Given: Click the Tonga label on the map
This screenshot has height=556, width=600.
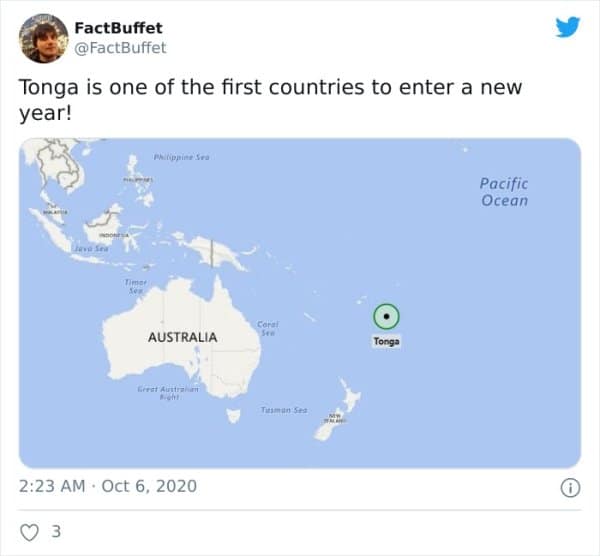Looking at the screenshot, I should pyautogui.click(x=386, y=342).
